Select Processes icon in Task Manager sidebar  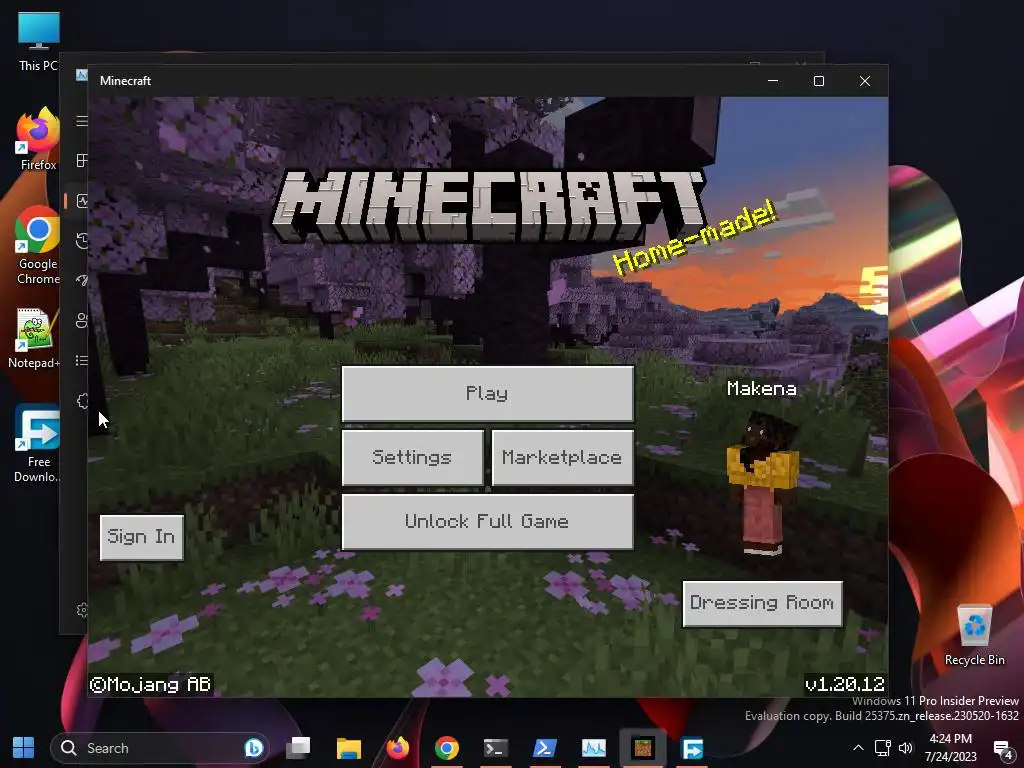82,161
